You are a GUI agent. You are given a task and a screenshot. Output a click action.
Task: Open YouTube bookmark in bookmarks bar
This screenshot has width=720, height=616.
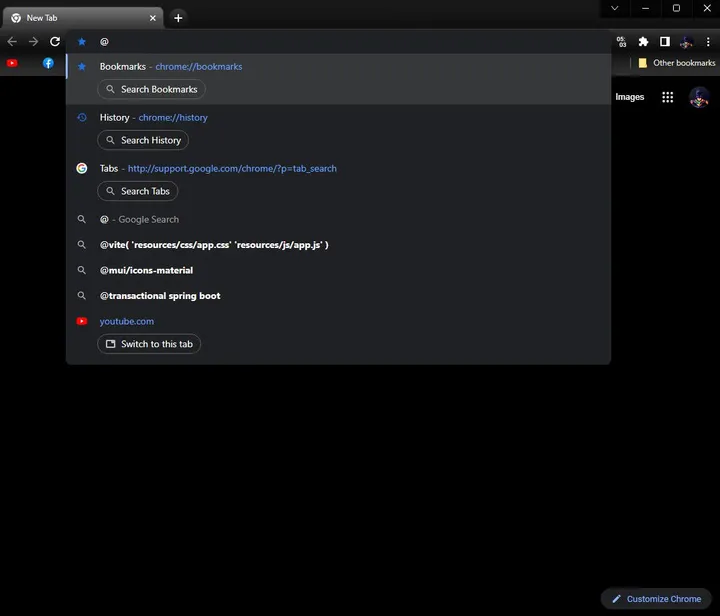coord(12,63)
